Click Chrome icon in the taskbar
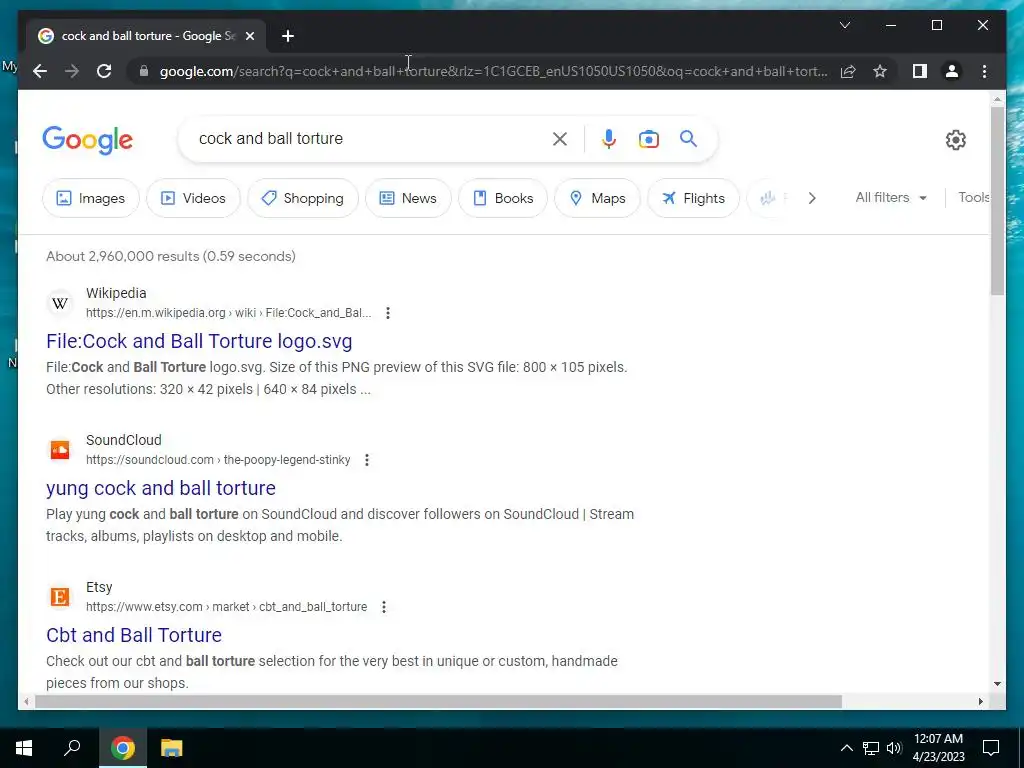 pyautogui.click(x=123, y=748)
